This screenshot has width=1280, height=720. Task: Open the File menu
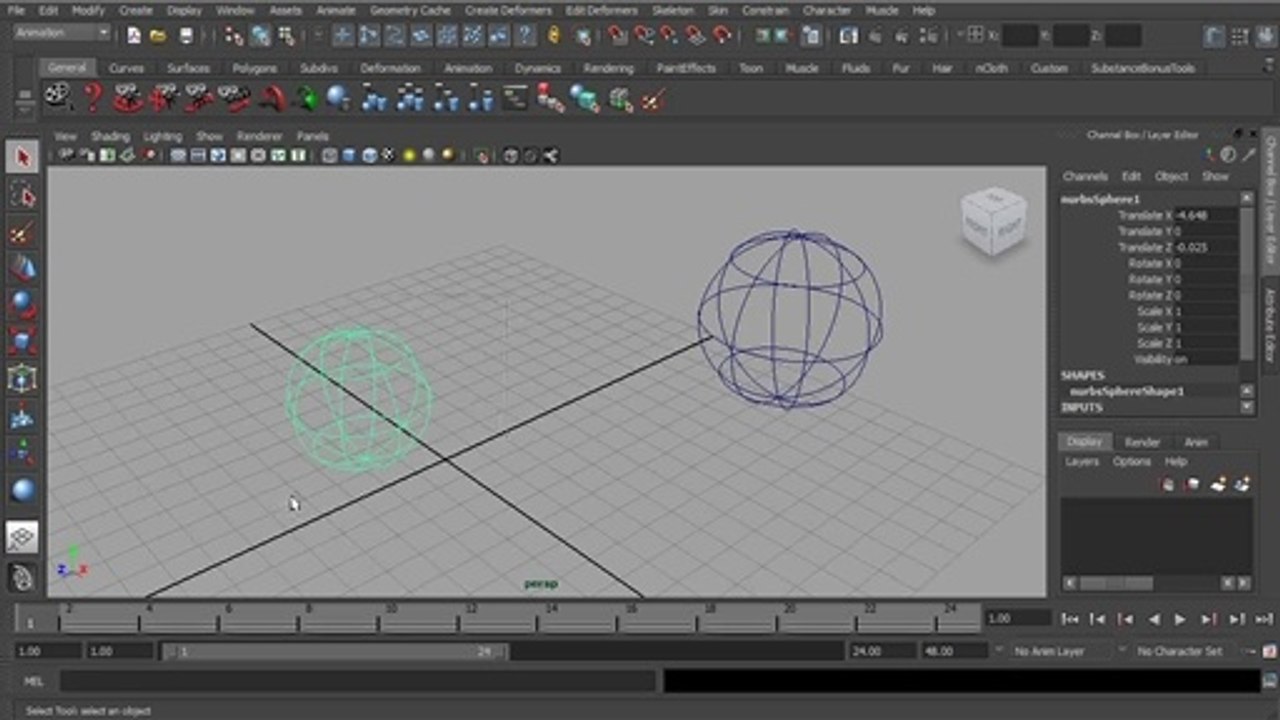coord(16,10)
